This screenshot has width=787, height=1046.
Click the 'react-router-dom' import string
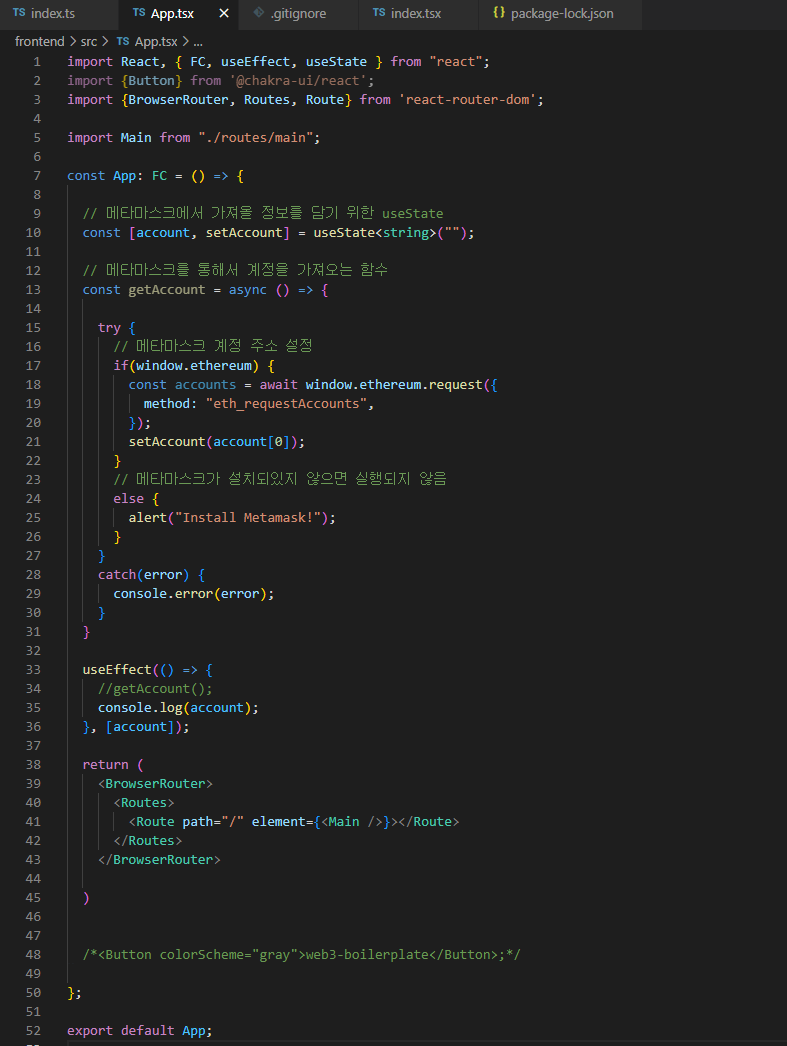(467, 100)
